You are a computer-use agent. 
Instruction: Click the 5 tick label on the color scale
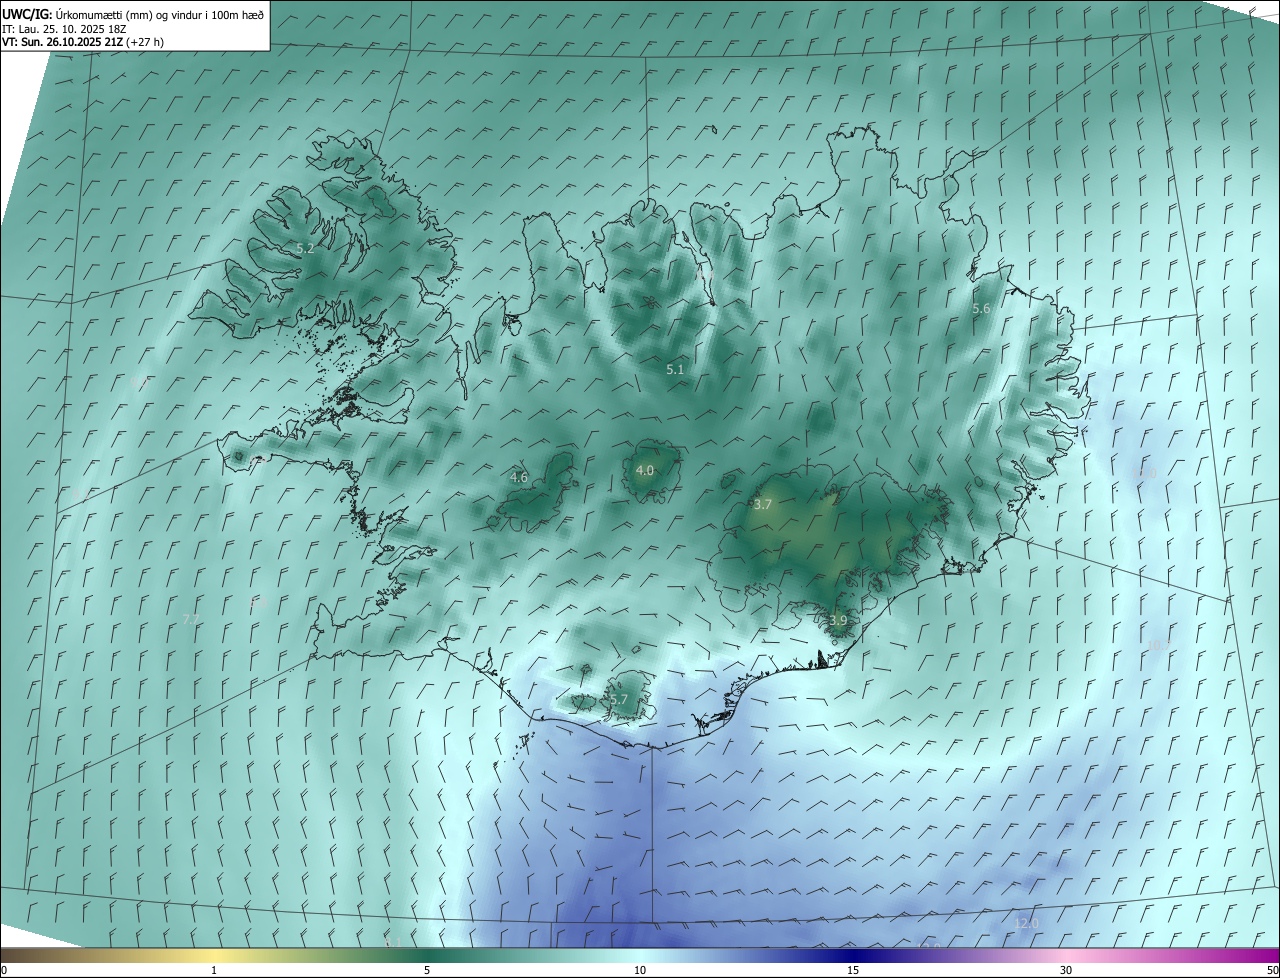coord(427,971)
